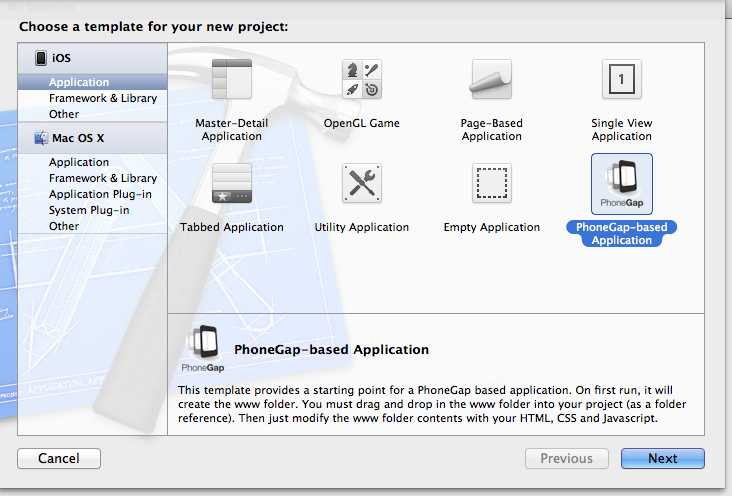
Task: Select the Single View Application icon
Action: click(x=621, y=79)
